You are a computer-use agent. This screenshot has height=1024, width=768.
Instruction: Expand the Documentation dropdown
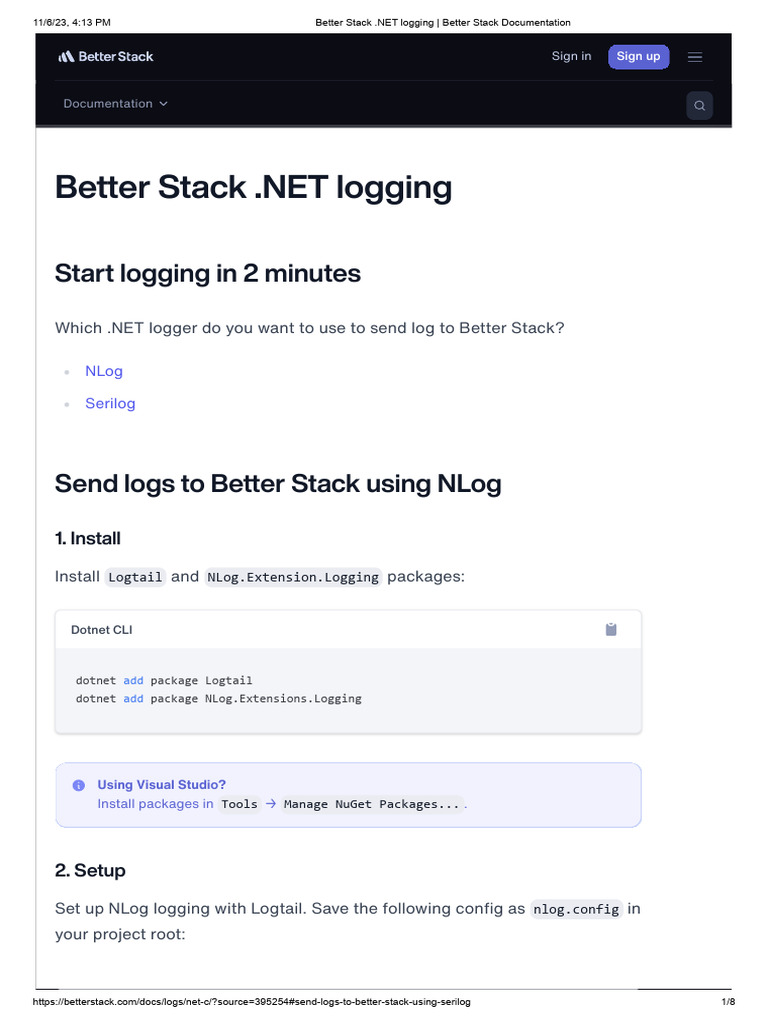pos(115,104)
